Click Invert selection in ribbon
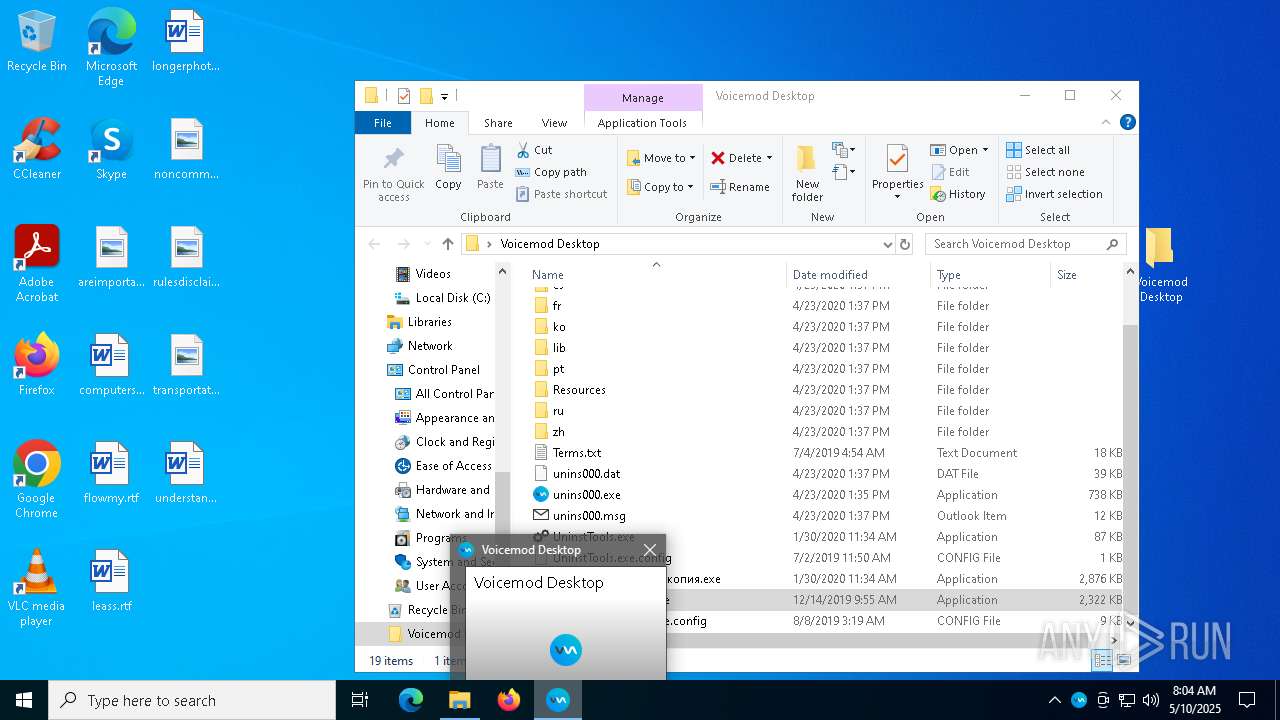 [1054, 194]
